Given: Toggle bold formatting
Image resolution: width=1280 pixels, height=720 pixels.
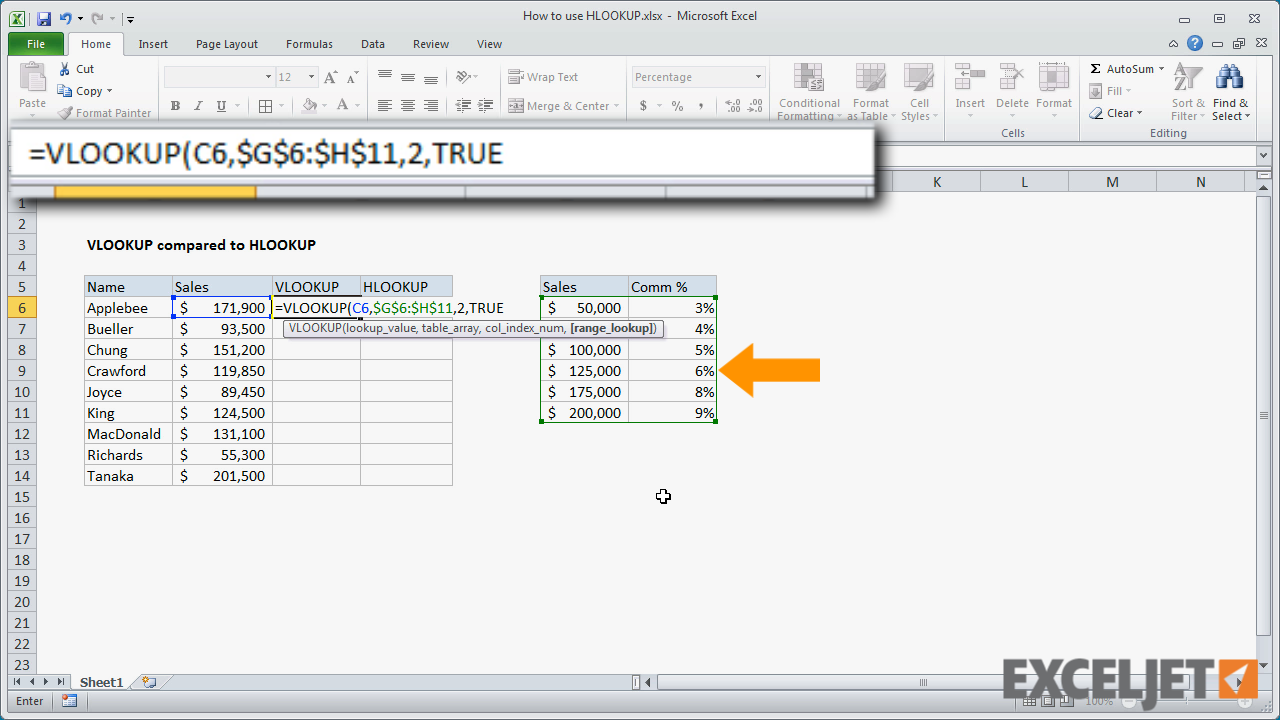Looking at the screenshot, I should [x=175, y=105].
